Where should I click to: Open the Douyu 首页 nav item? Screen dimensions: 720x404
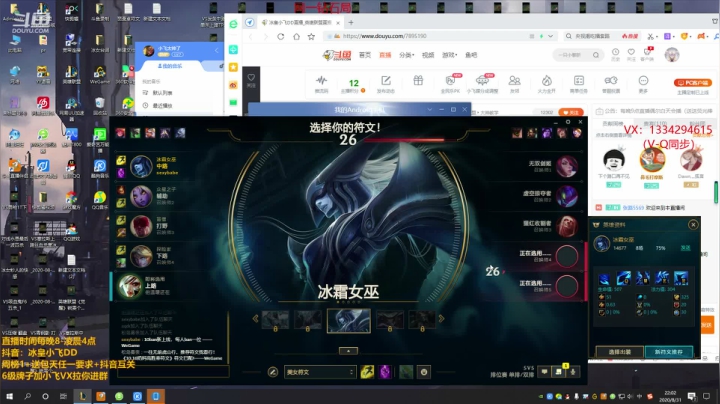[x=365, y=55]
